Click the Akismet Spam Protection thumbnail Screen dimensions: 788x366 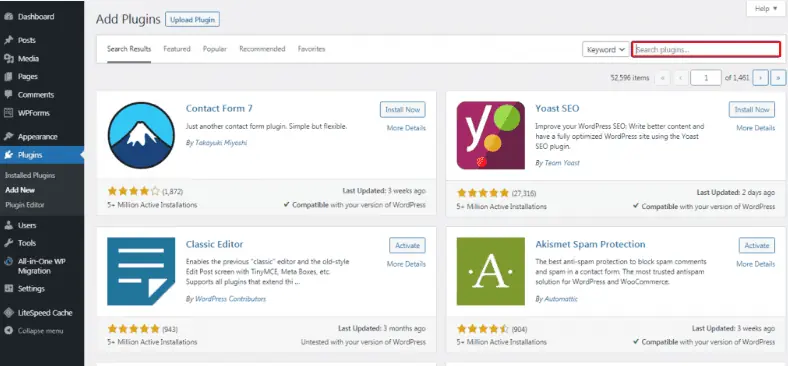coord(490,271)
